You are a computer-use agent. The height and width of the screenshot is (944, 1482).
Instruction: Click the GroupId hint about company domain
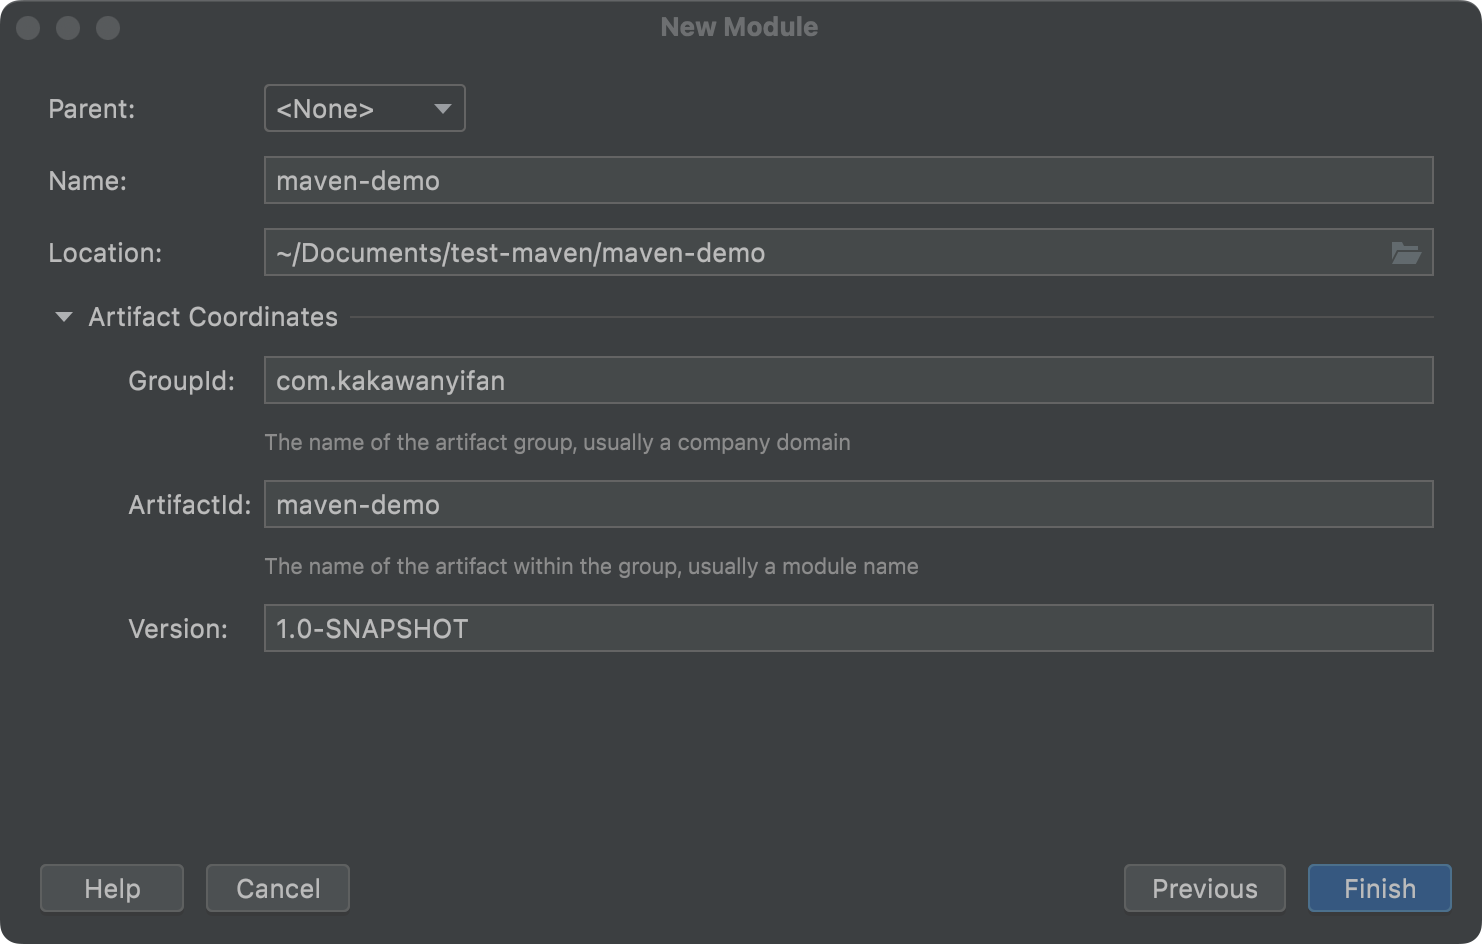point(557,442)
